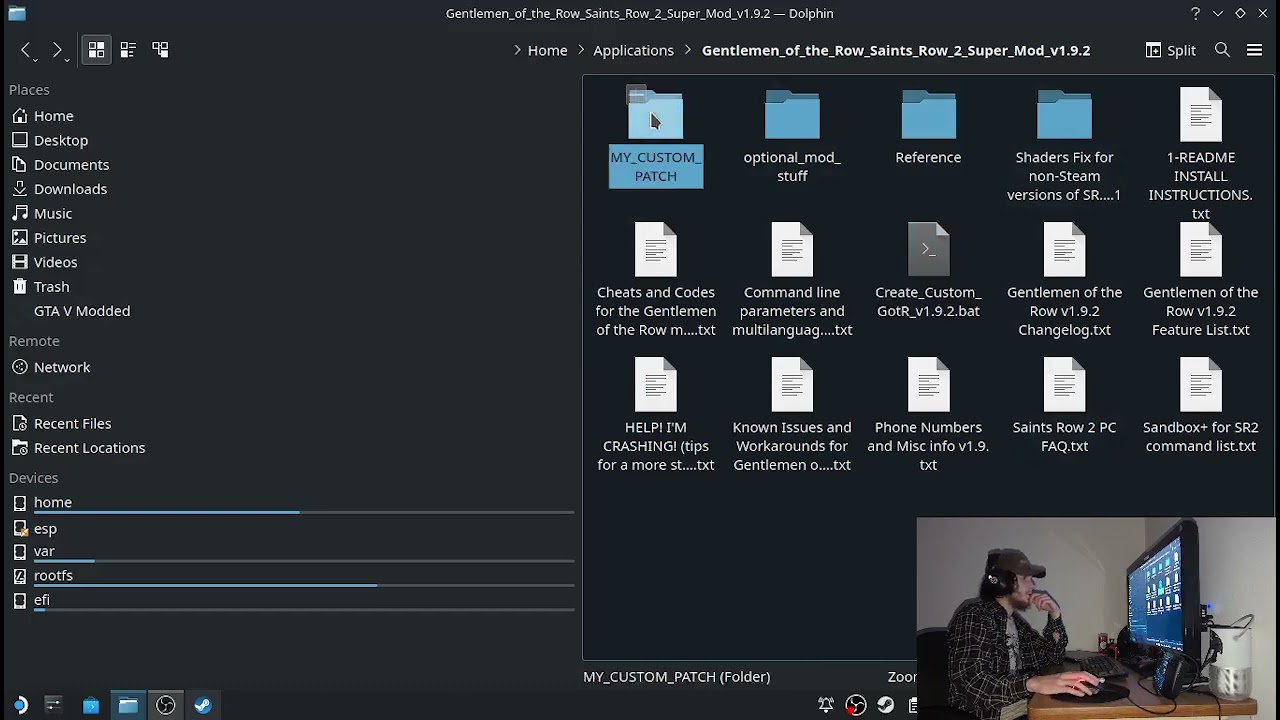The image size is (1280, 720).
Task: Expand the chevron before Home breadcrumb
Action: (x=517, y=50)
